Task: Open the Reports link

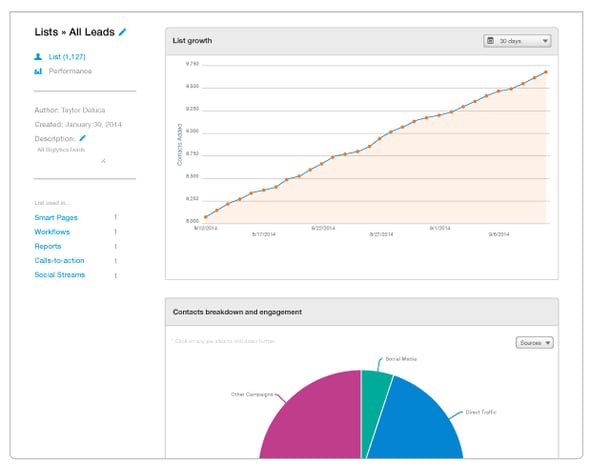Action: point(48,246)
